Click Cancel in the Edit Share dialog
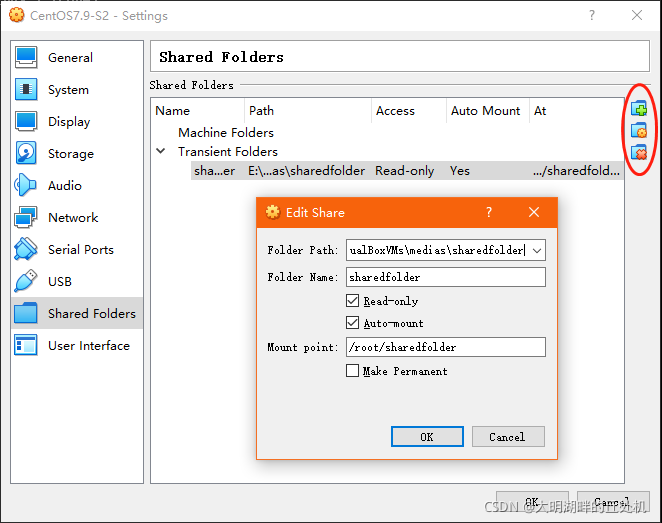Viewport: 662px width, 523px height. [508, 436]
